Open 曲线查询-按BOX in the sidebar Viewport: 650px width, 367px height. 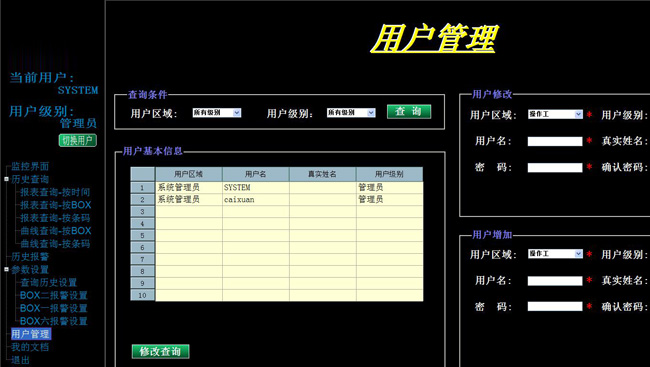pyautogui.click(x=56, y=231)
